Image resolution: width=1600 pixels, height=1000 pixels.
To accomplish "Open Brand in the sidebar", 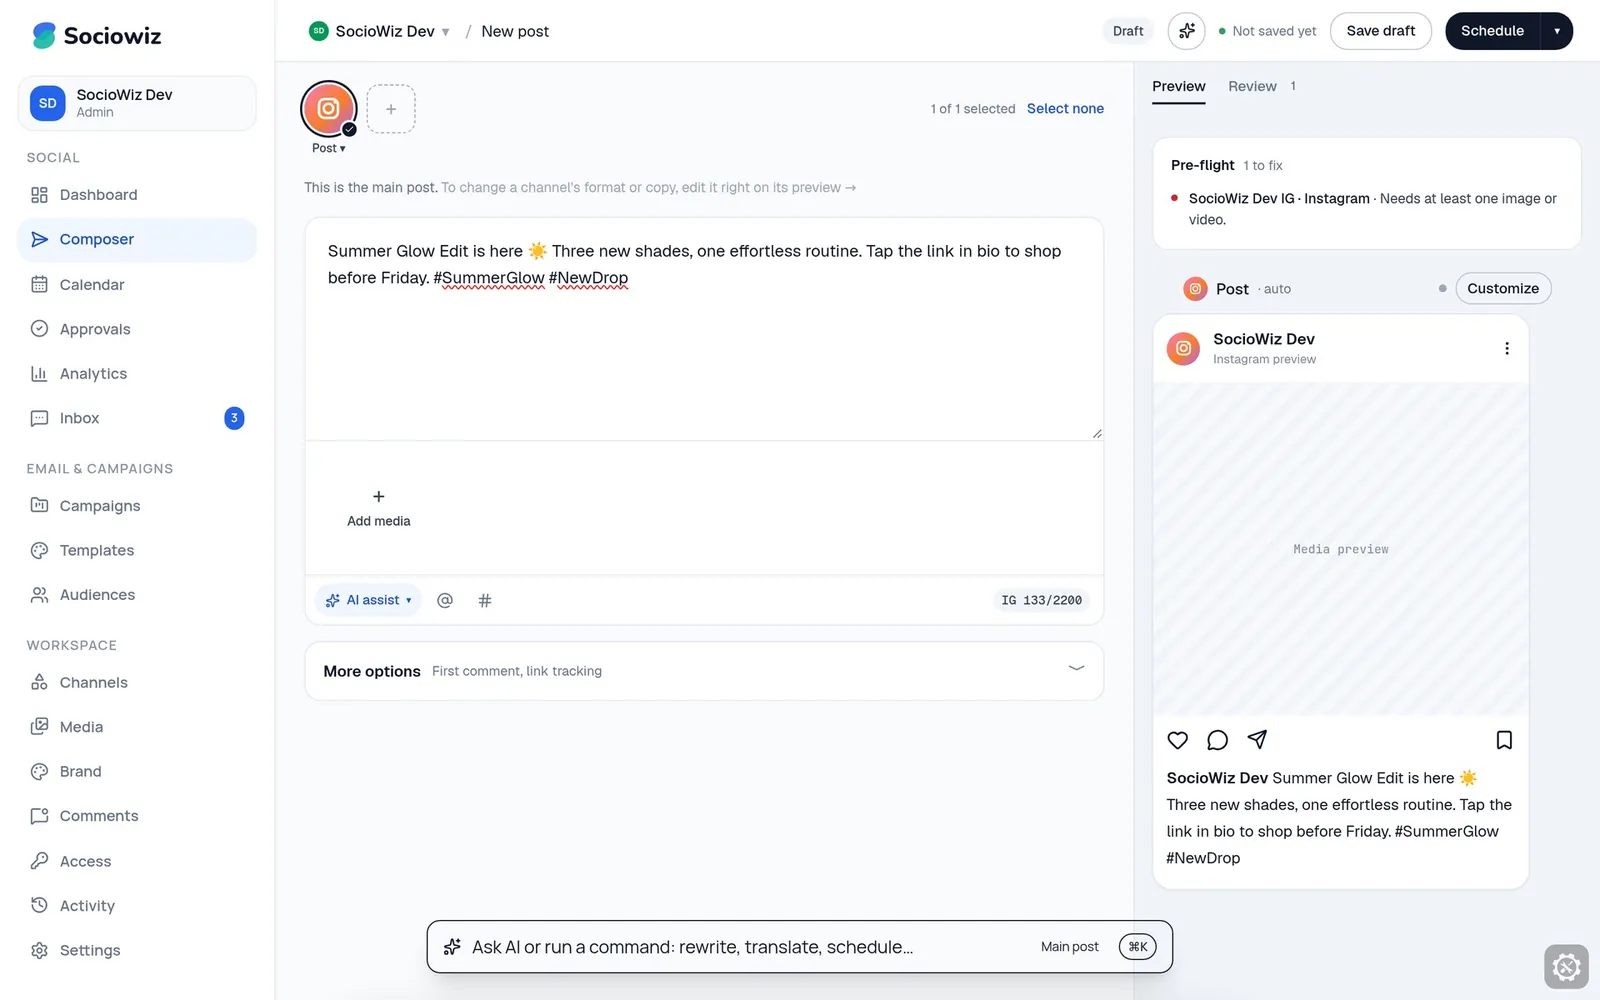I will 137,772.
